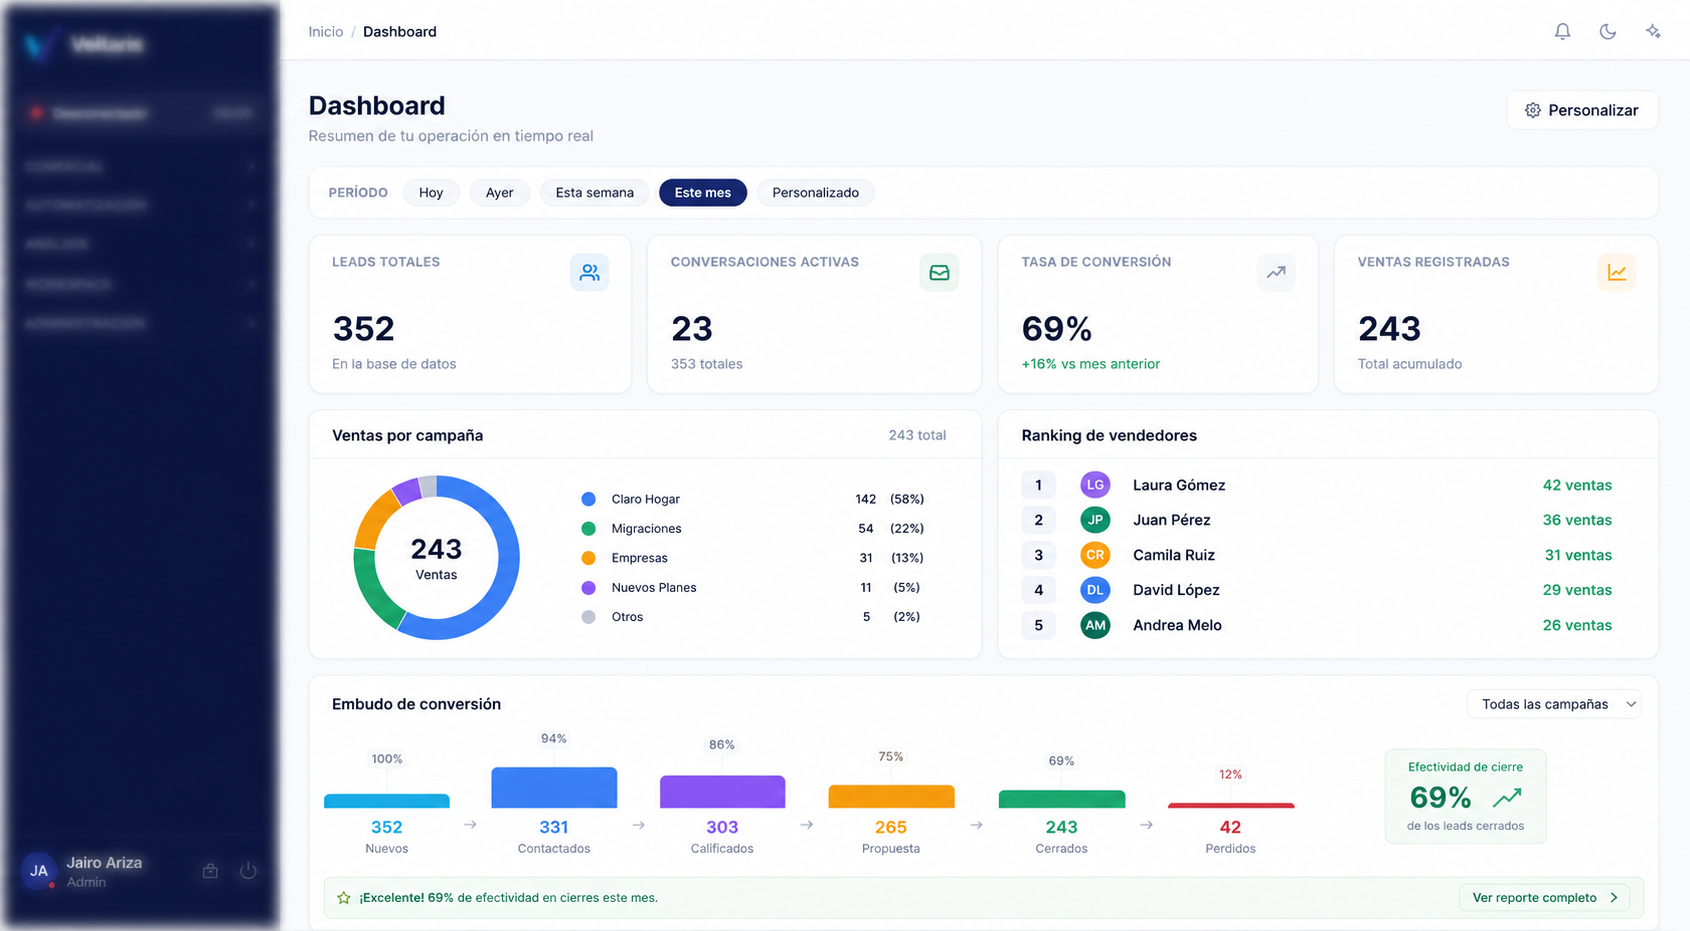Click the donut chart center showing 243 Ventas
Image resolution: width=1690 pixels, height=931 pixels.
[436, 558]
